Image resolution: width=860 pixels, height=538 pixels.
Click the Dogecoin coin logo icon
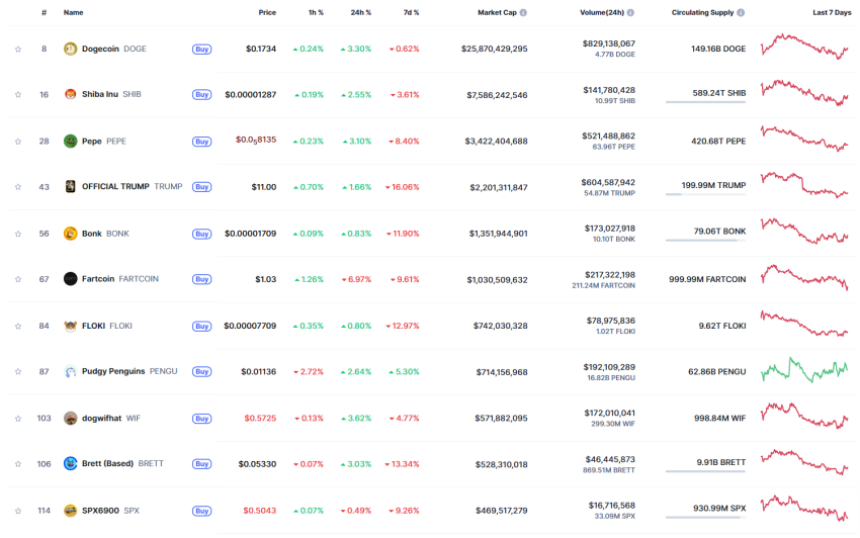tap(70, 48)
